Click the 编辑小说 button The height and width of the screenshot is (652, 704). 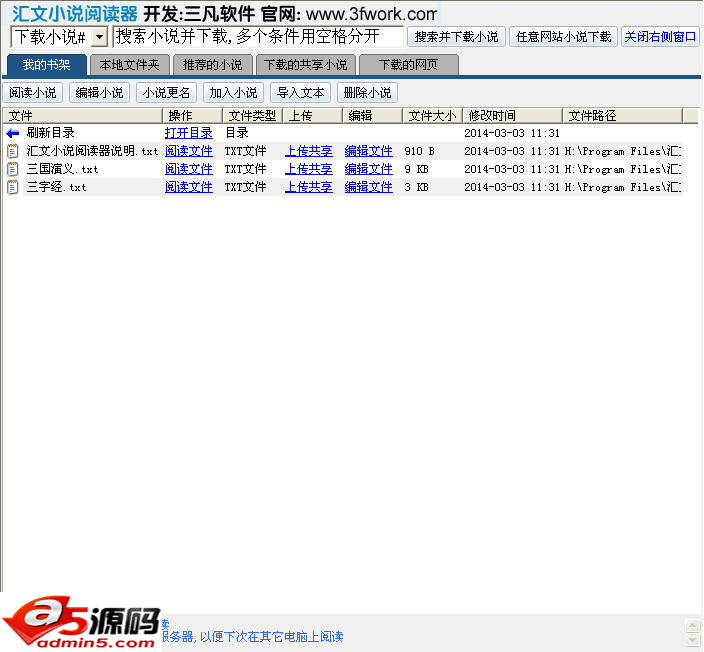(99, 93)
